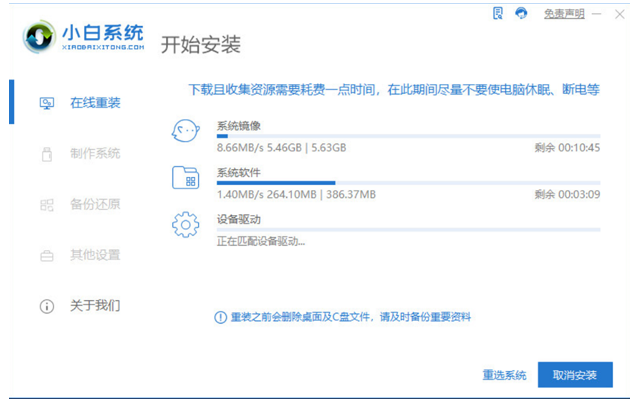630x400 pixels.
Task: Click the 开始安装 heading
Action: pos(200,45)
